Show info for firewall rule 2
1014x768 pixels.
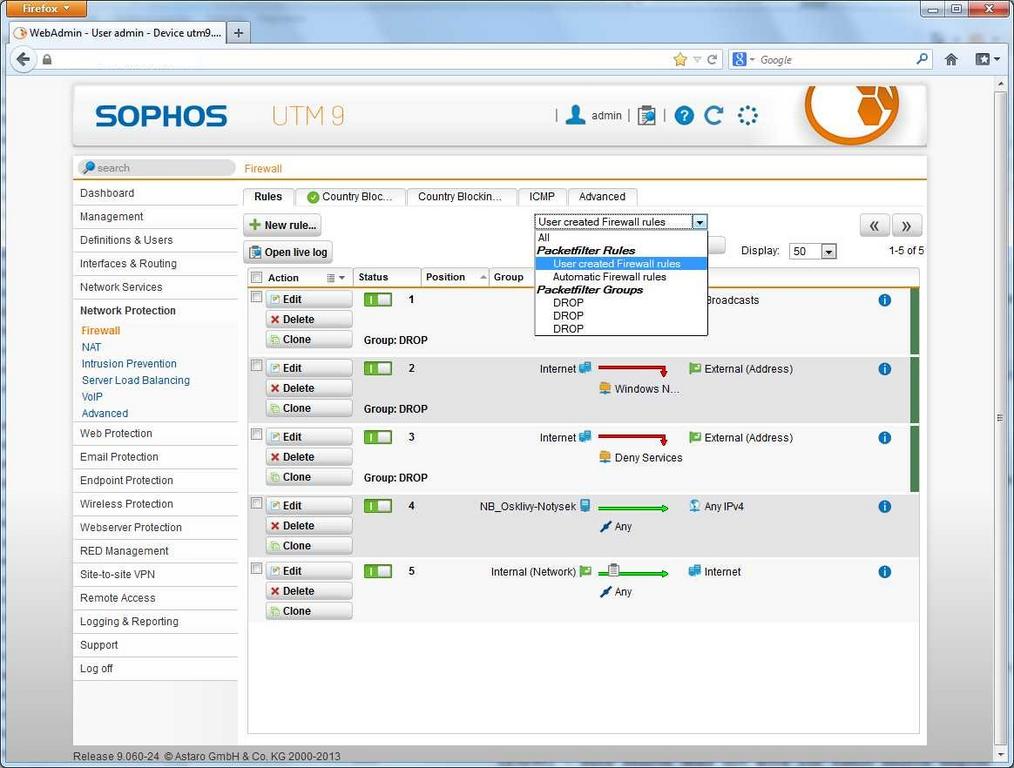[x=885, y=369]
